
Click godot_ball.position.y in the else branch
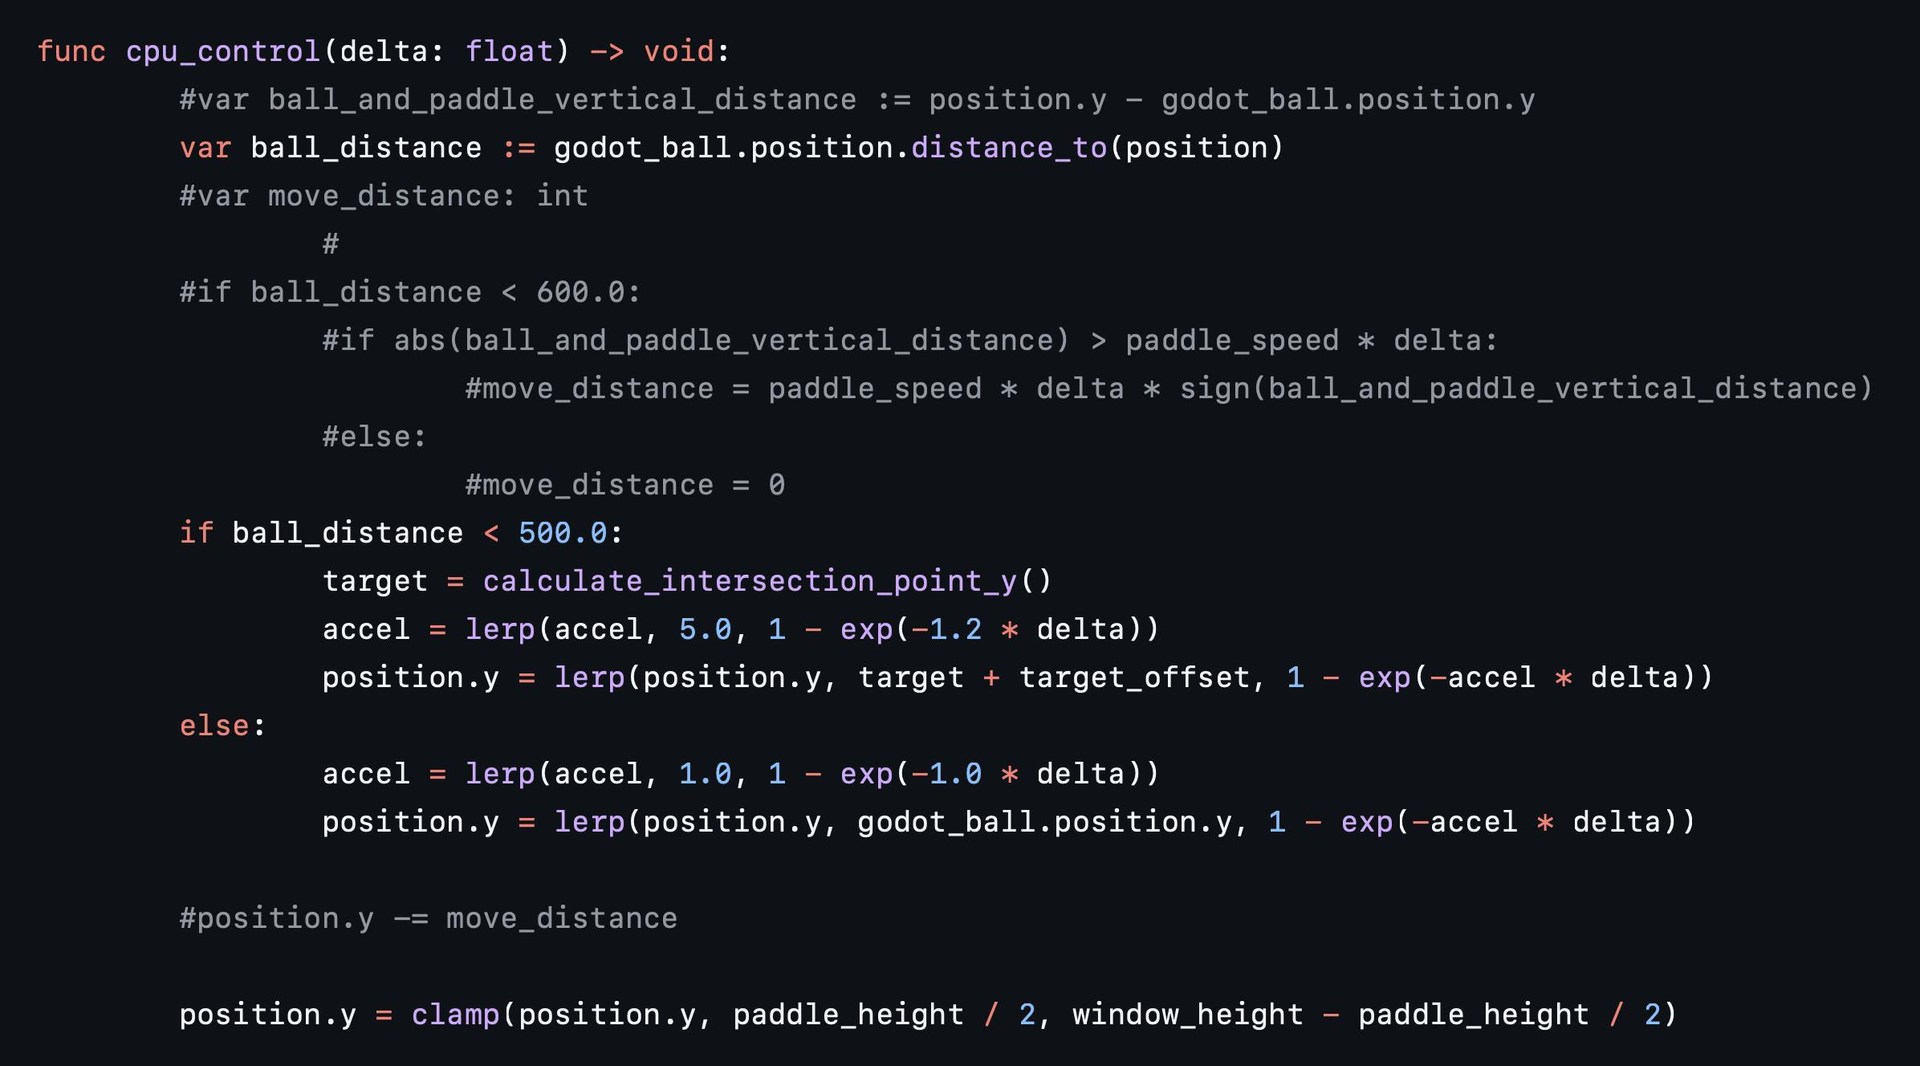[1045, 822]
